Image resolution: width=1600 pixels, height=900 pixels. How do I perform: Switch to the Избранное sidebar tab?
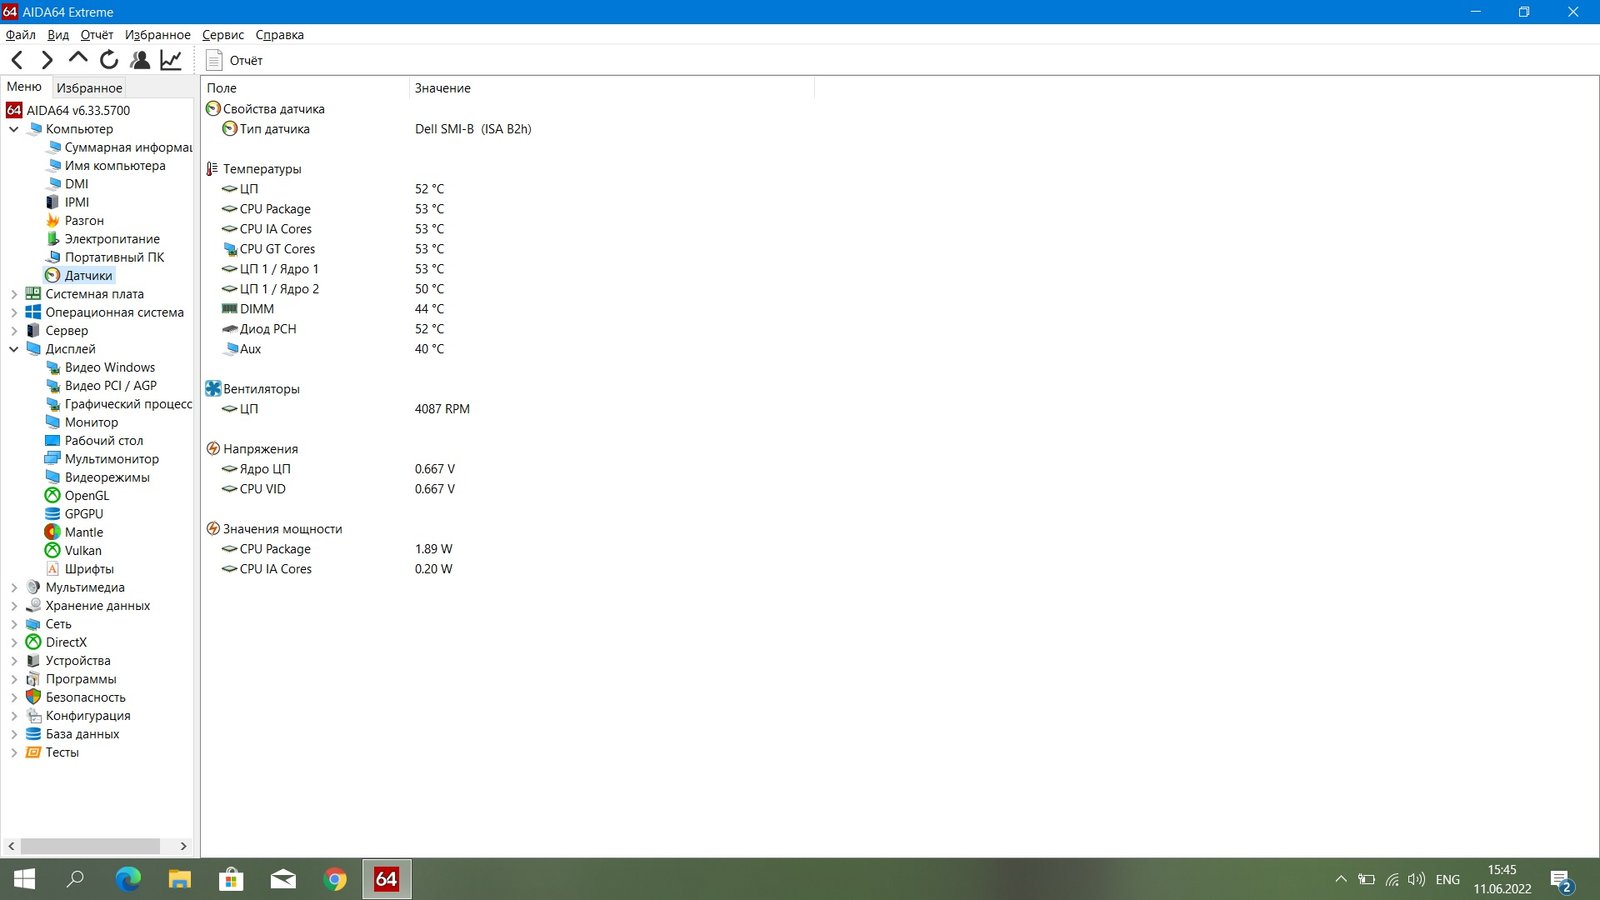[89, 88]
